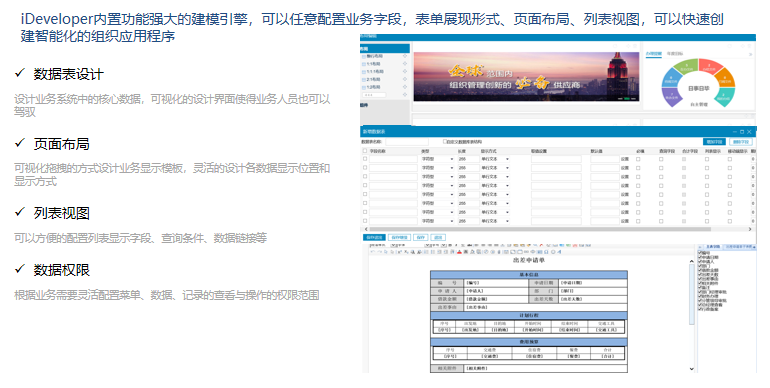Open the 显示方式 dropdown in the second field row
Viewport: 770px width, 388px height.
pos(495,168)
